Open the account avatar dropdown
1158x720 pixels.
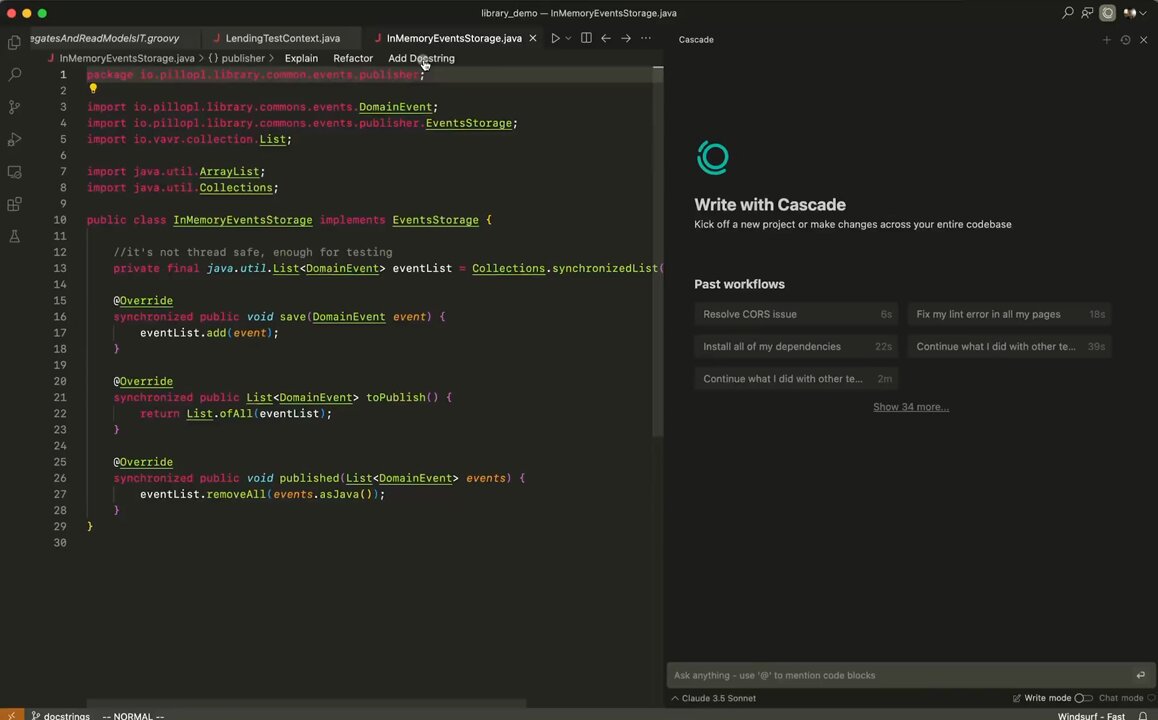point(1134,13)
